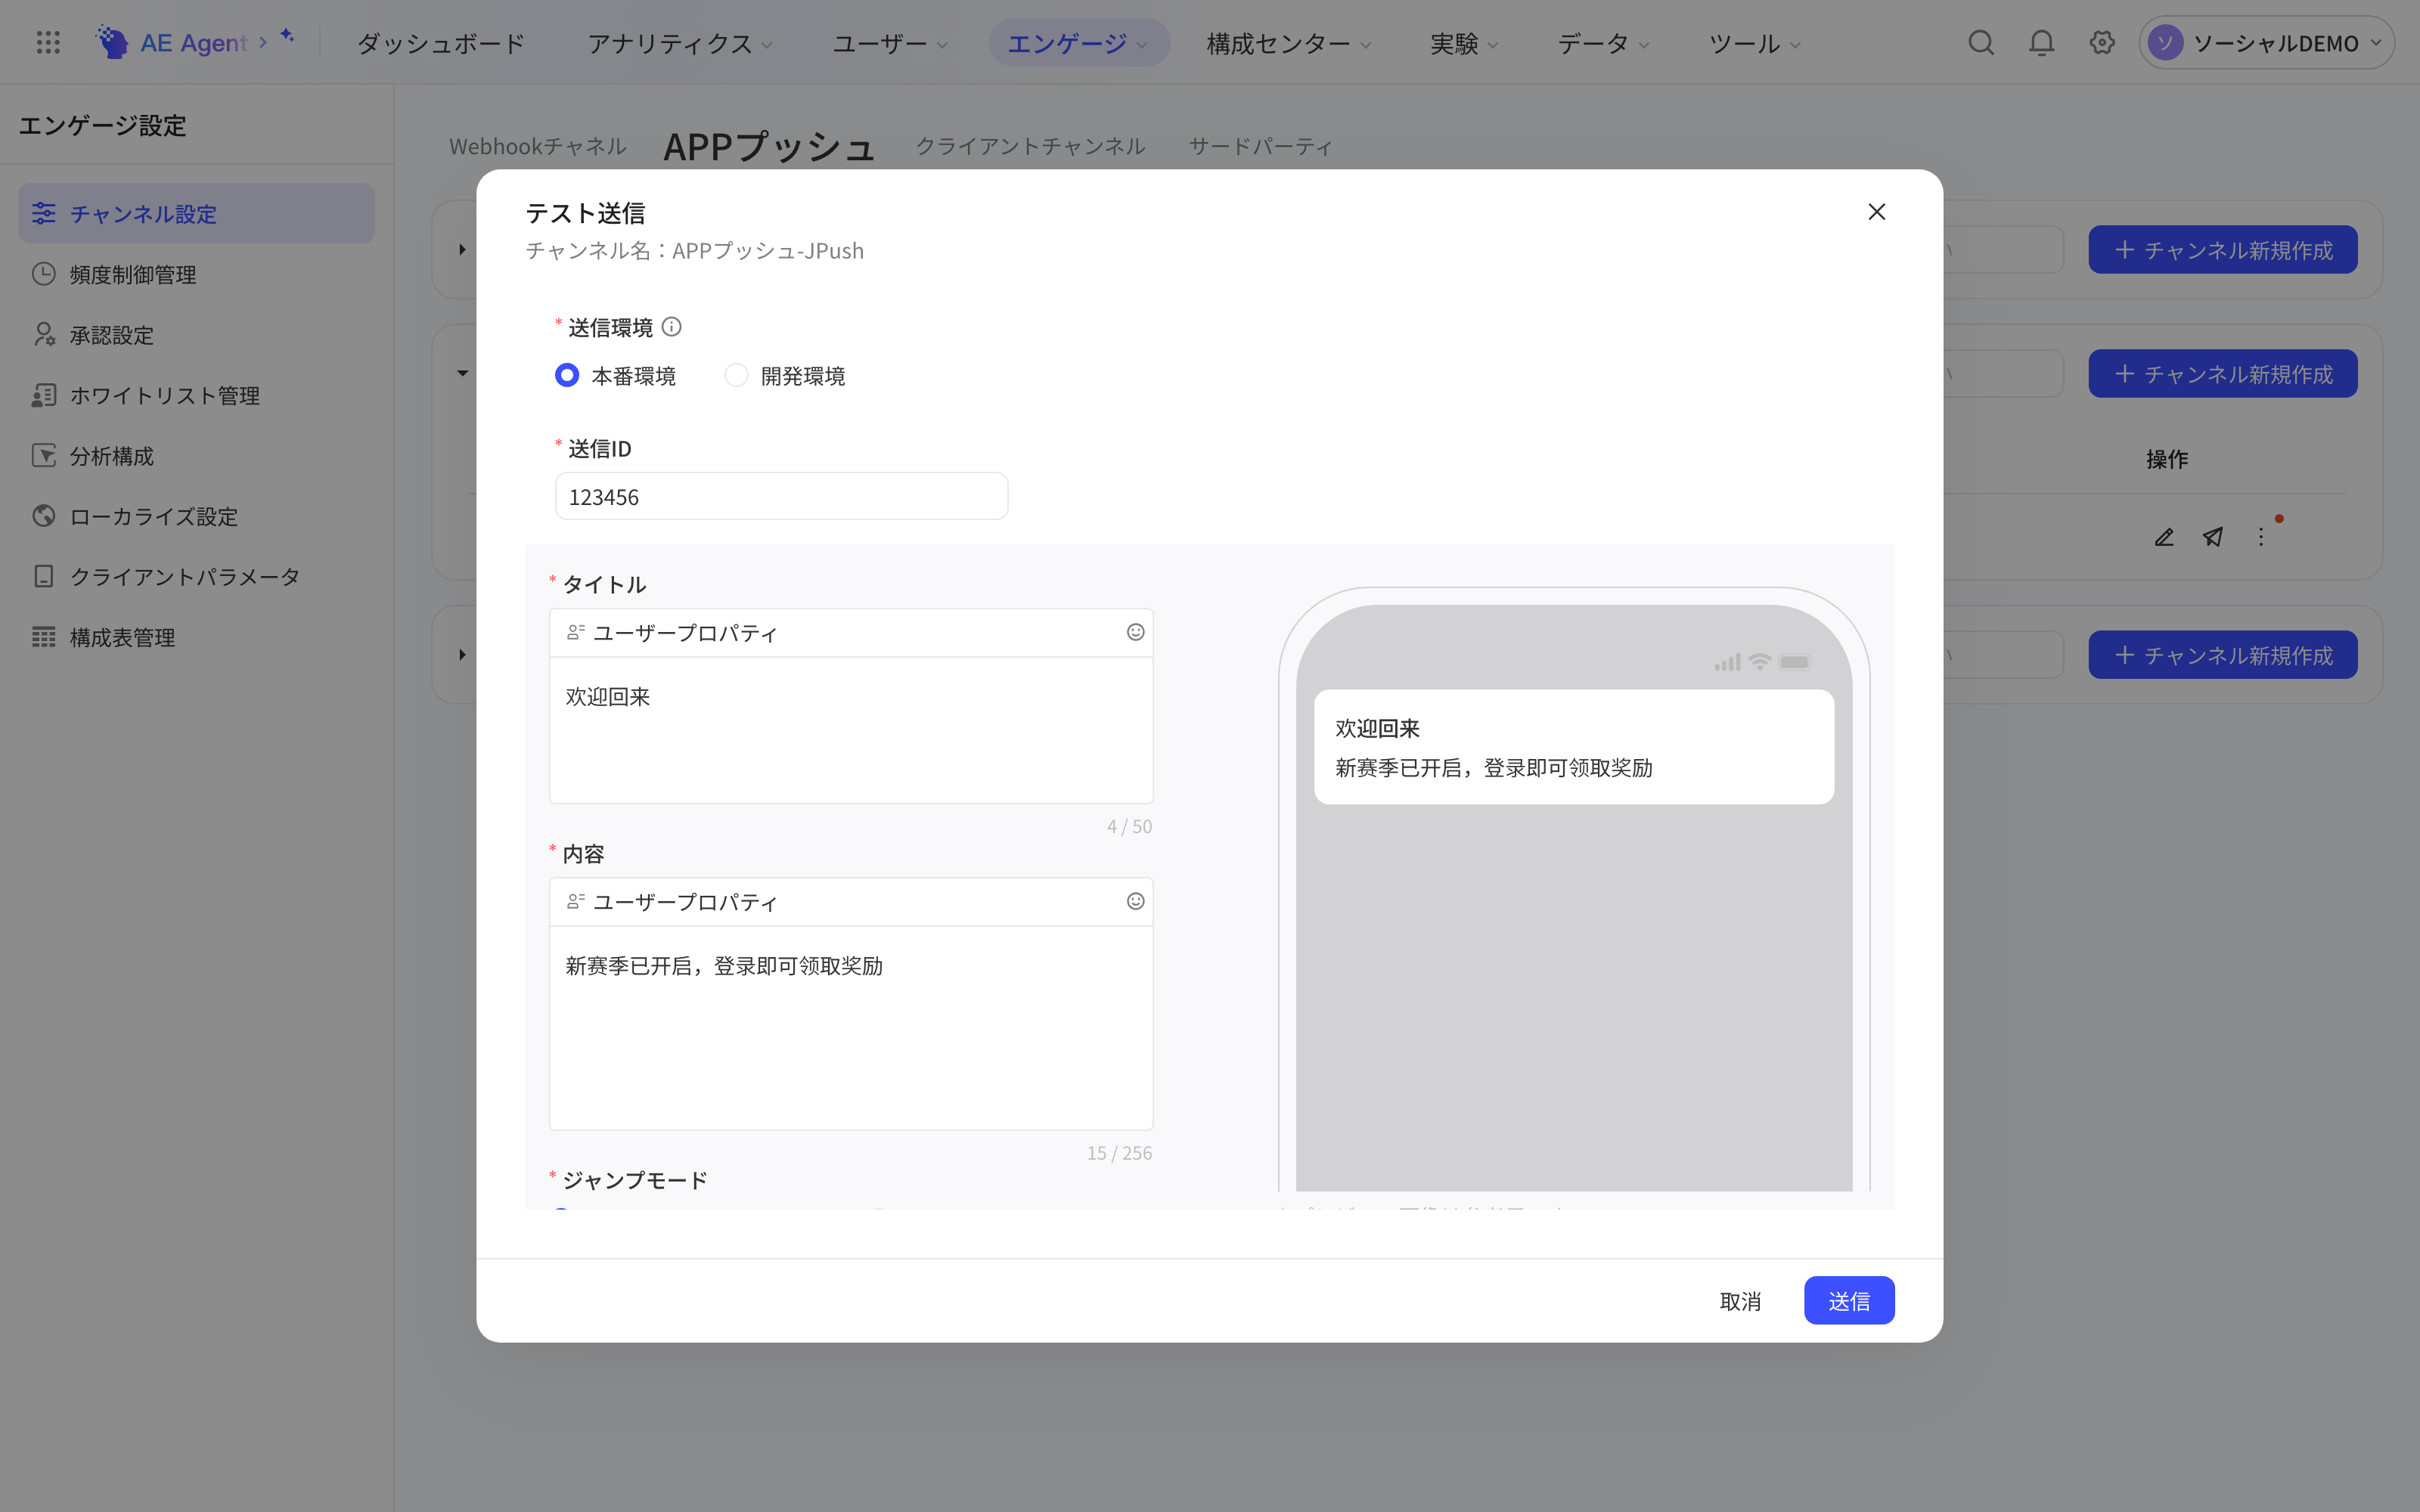Image resolution: width=2420 pixels, height=1512 pixels.
Task: Open emoji picker in タイトル editor
Action: [x=1135, y=632]
